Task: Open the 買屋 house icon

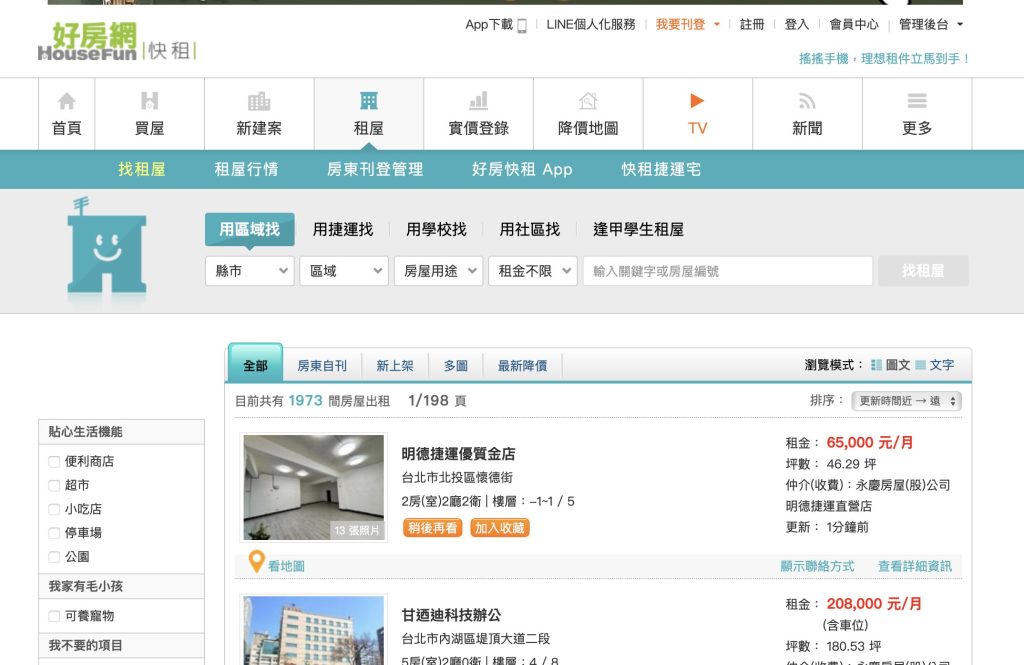Action: pyautogui.click(x=149, y=101)
